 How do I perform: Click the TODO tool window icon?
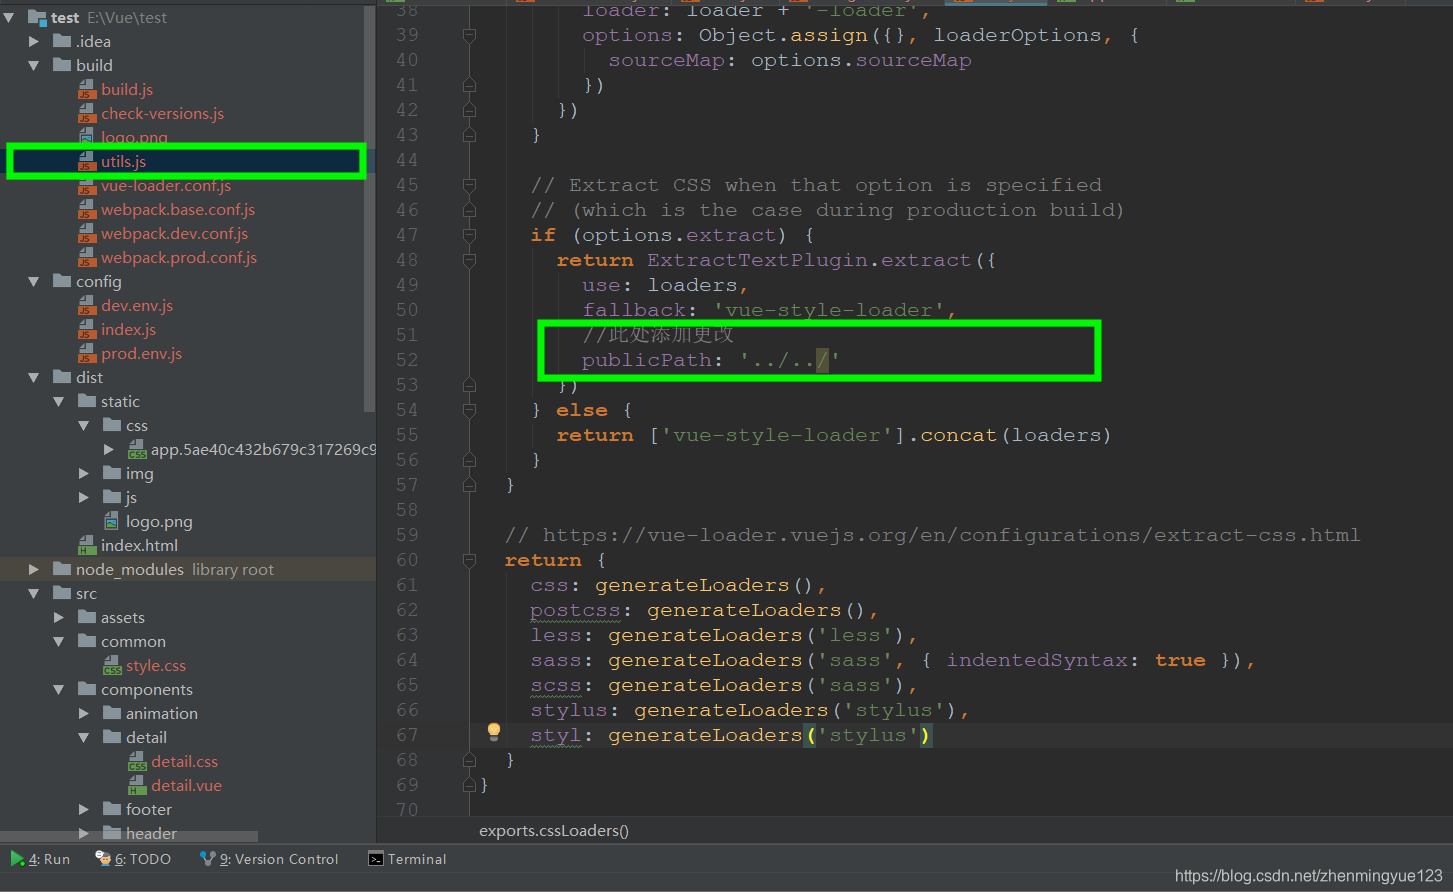click(103, 859)
